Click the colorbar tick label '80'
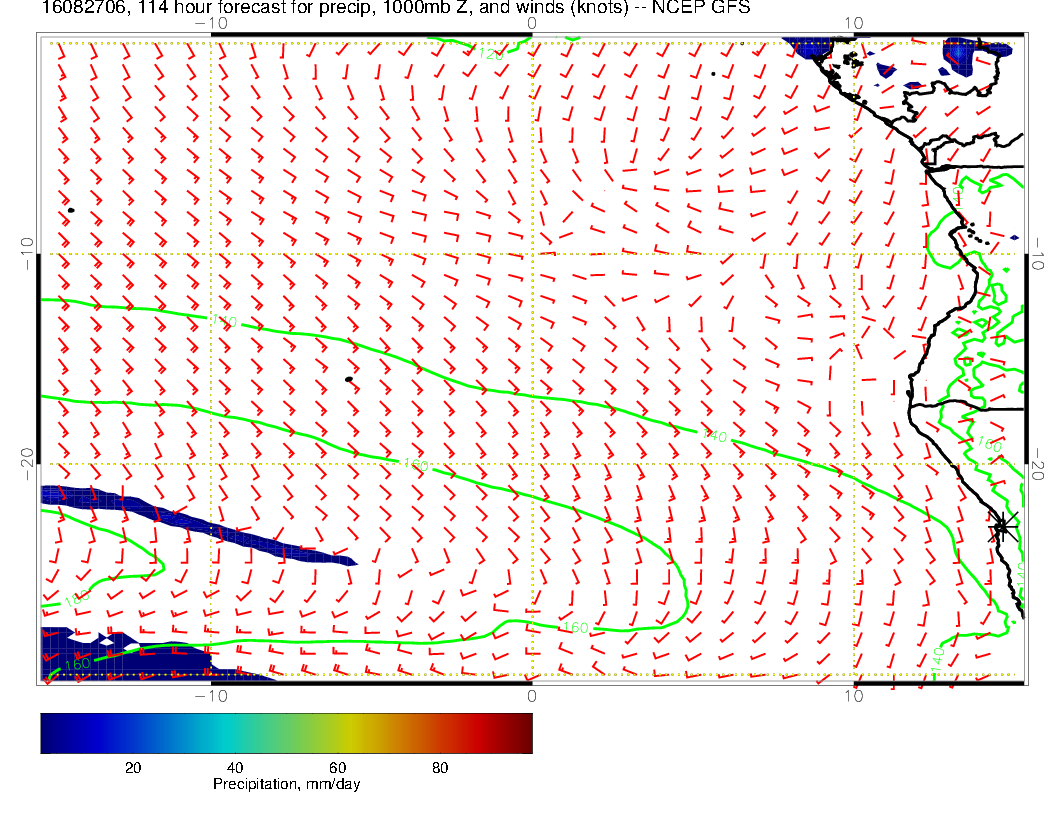1056x816 pixels. click(x=440, y=768)
